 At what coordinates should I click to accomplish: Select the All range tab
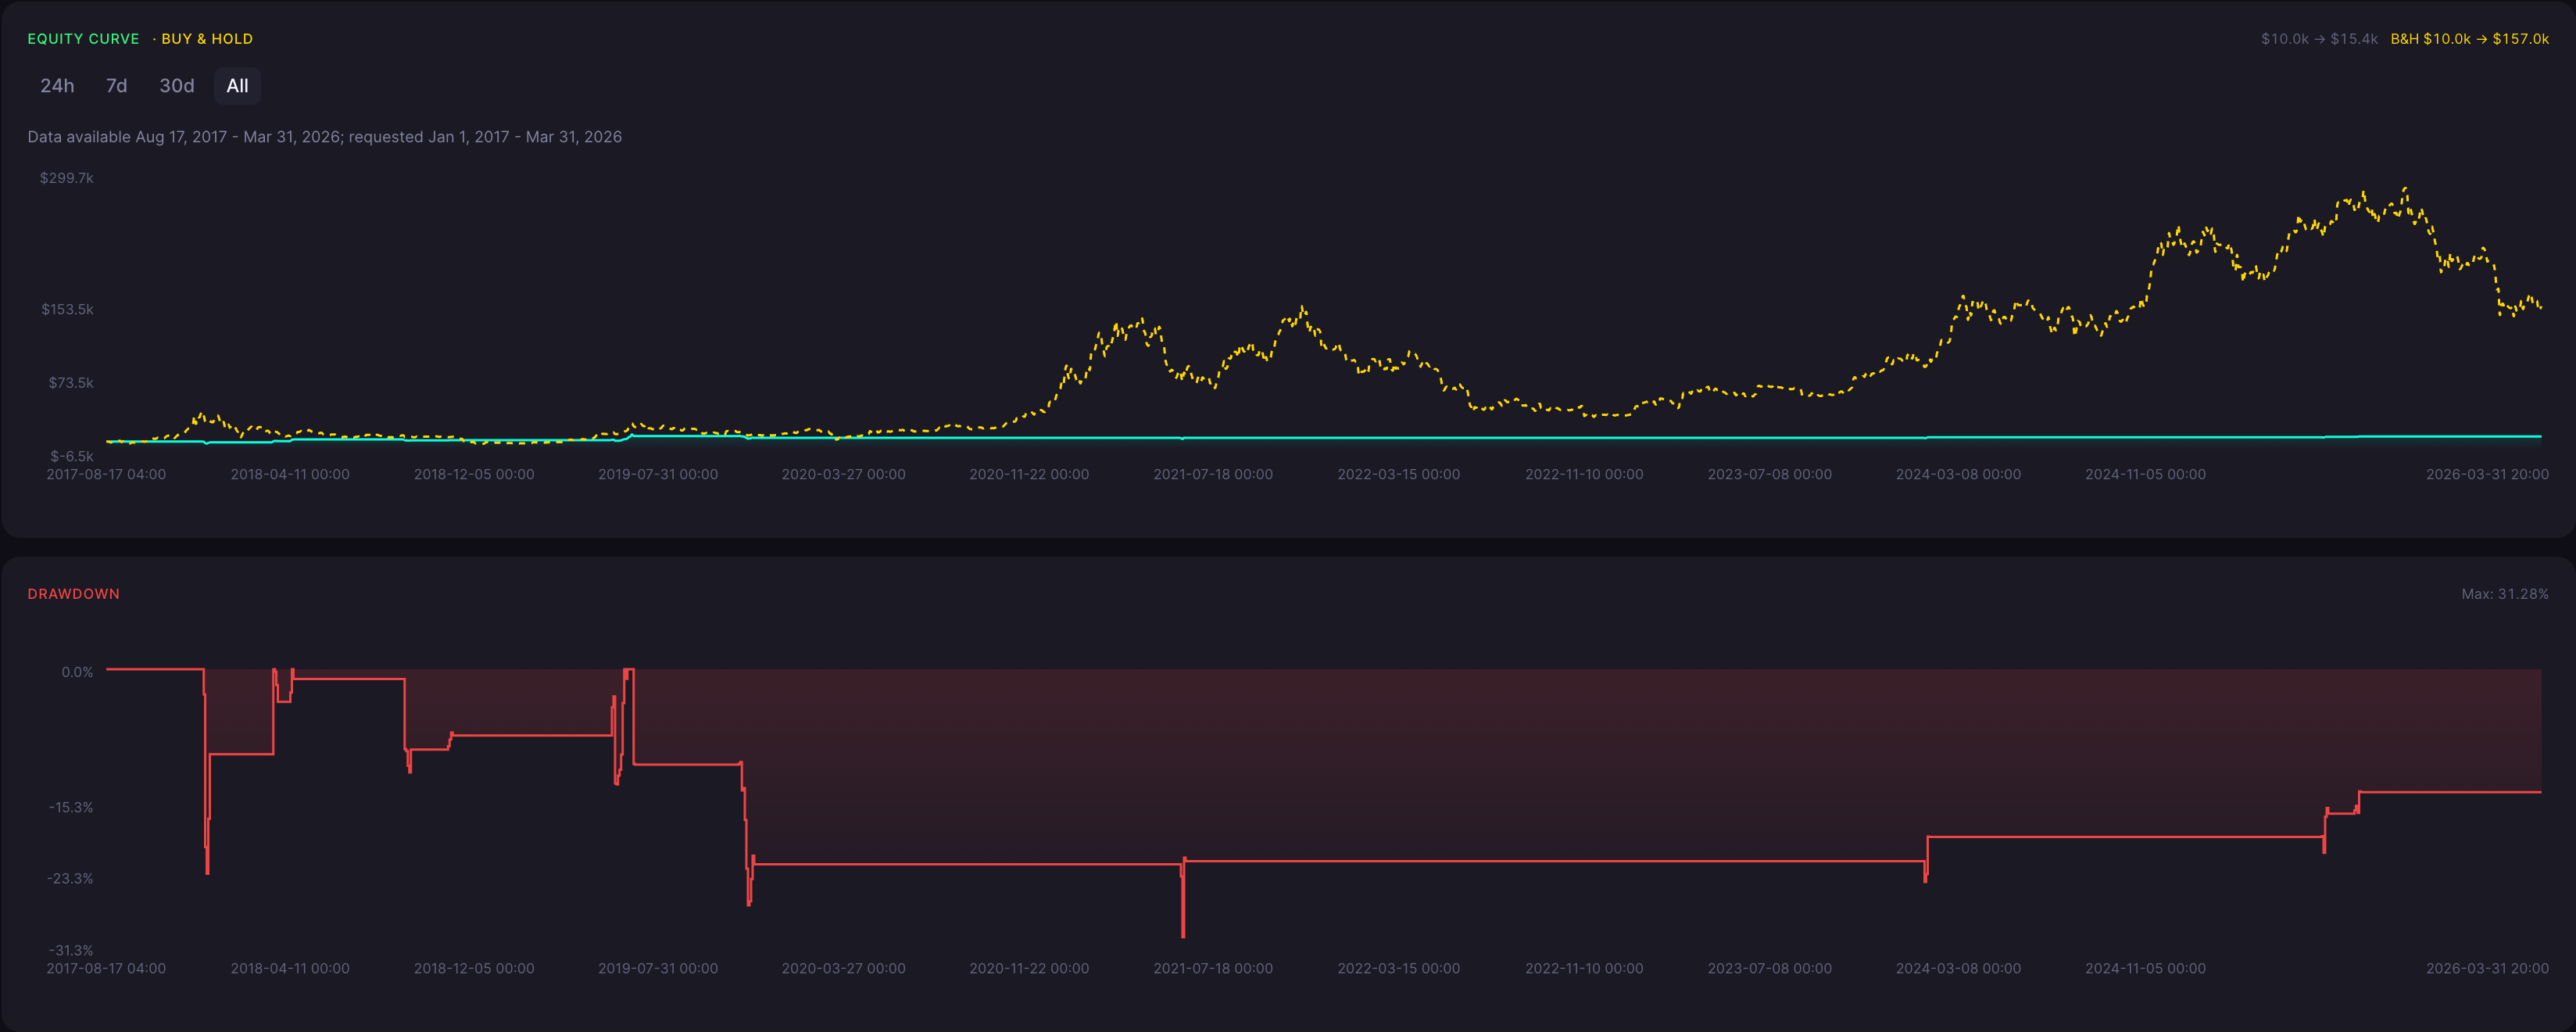click(x=237, y=86)
